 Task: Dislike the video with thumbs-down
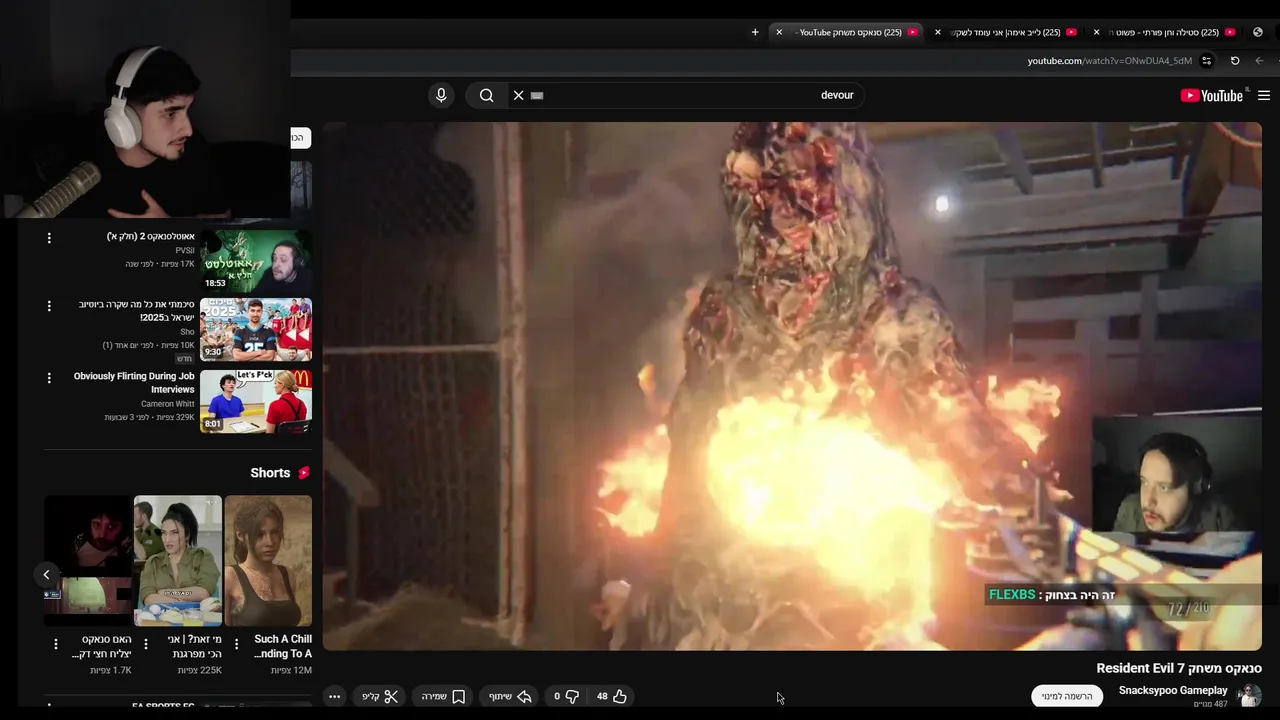(x=567, y=696)
